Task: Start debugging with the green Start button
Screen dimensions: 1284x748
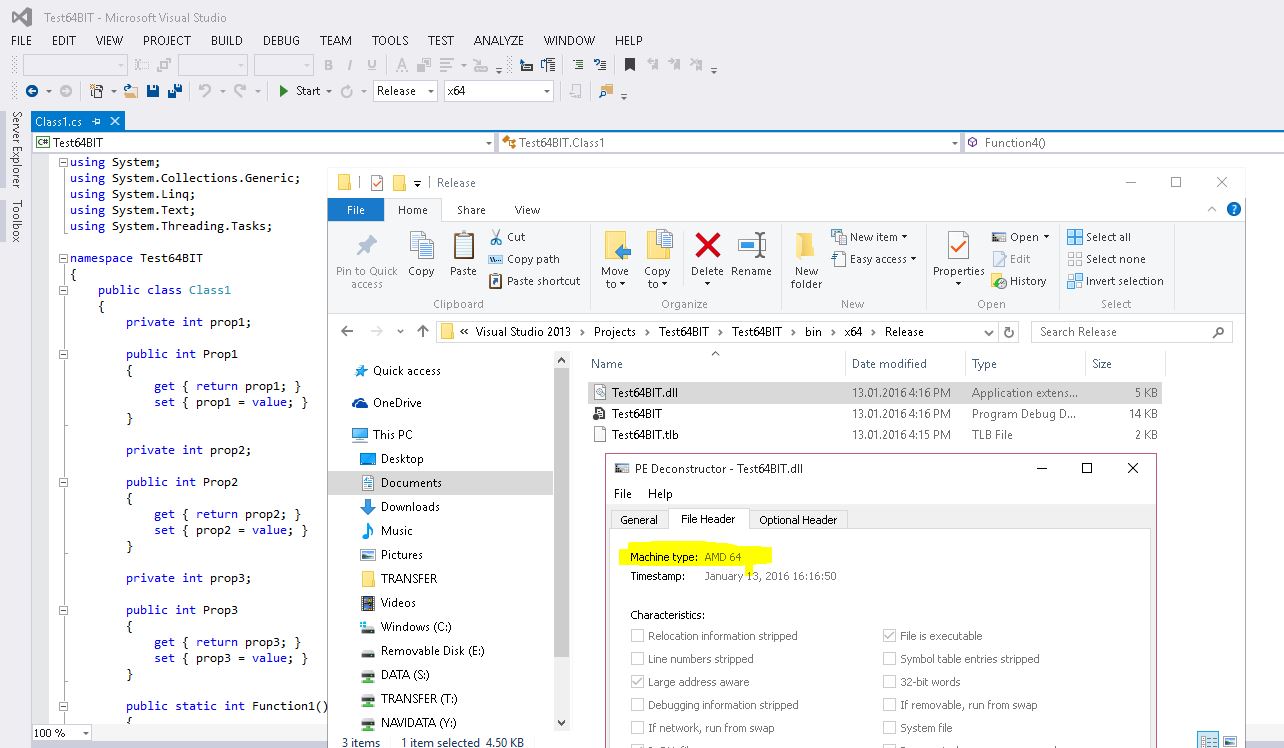Action: point(299,91)
